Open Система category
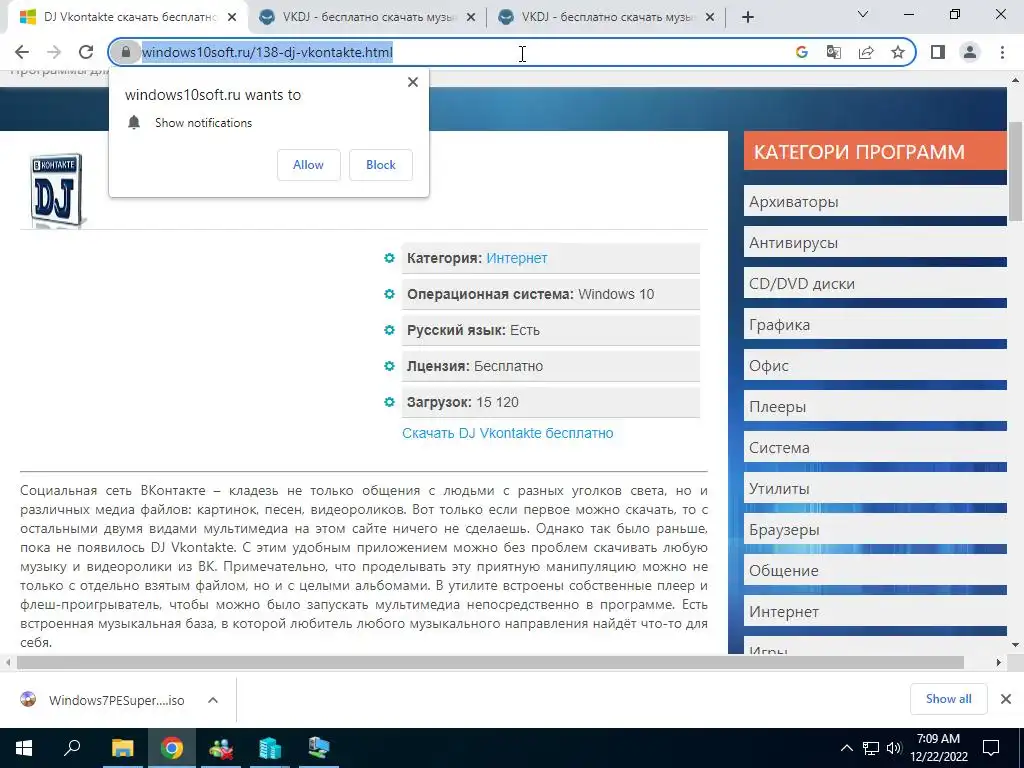The height and width of the screenshot is (768, 1024). click(875, 448)
